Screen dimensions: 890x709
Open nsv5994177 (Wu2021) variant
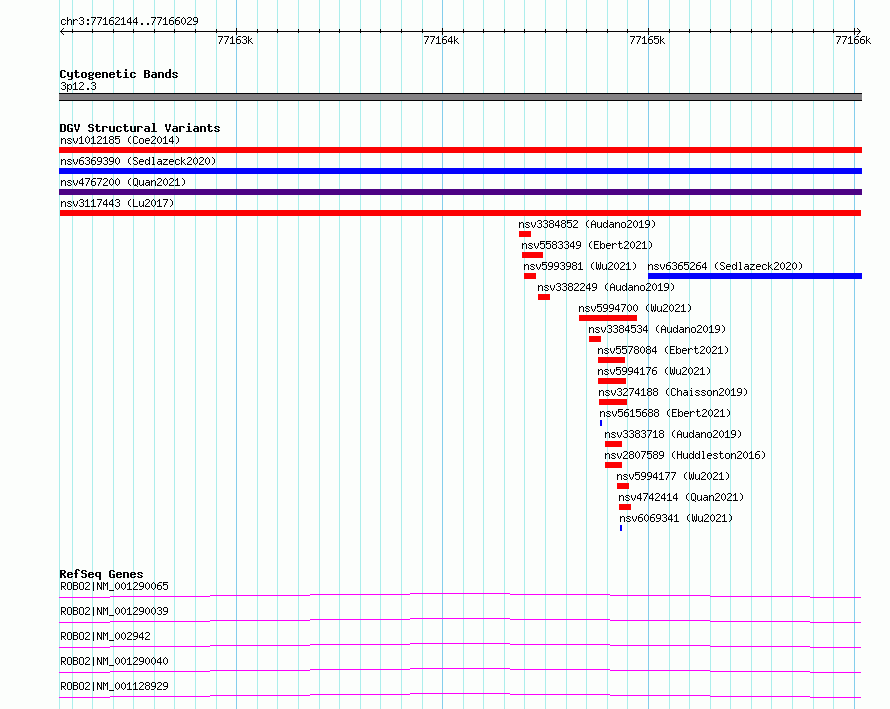pos(673,476)
